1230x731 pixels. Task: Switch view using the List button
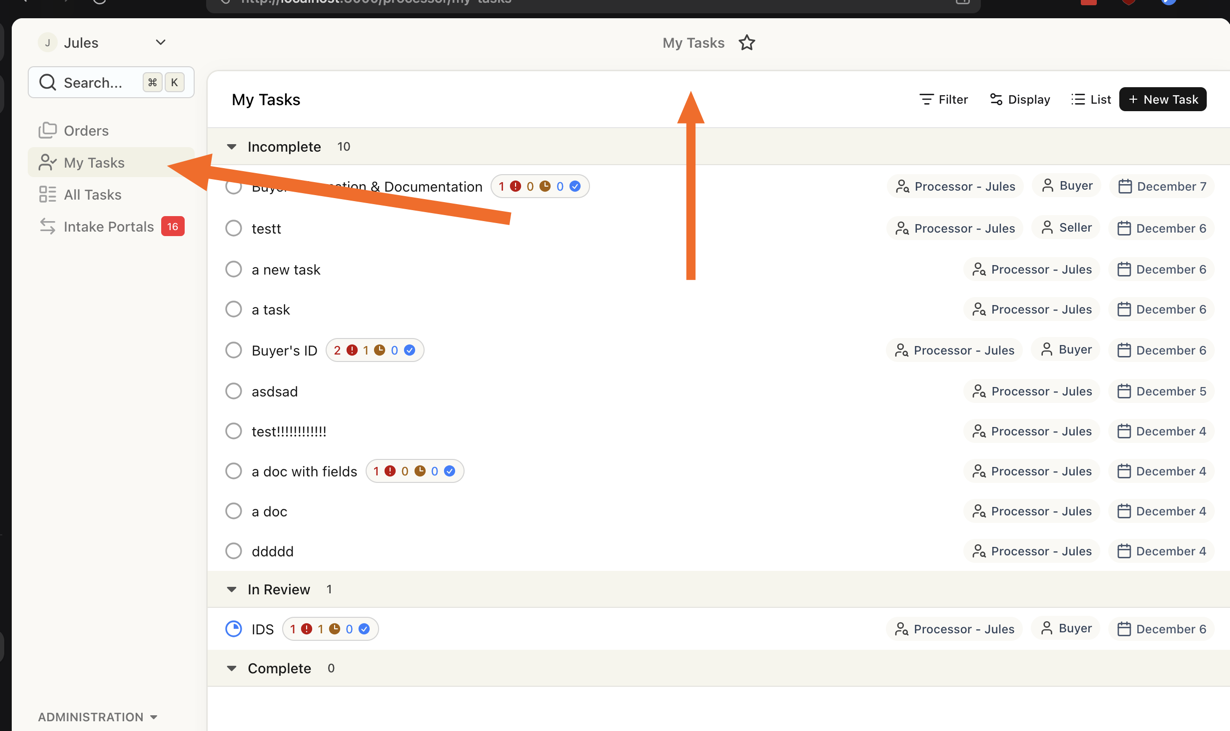pyautogui.click(x=1091, y=100)
